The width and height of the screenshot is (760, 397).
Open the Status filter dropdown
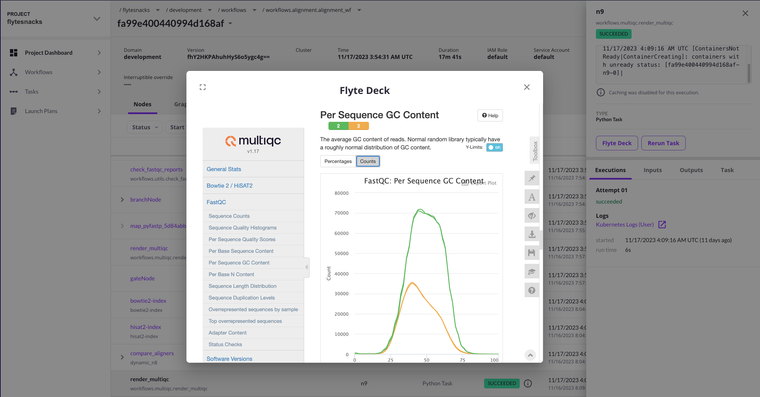(145, 127)
